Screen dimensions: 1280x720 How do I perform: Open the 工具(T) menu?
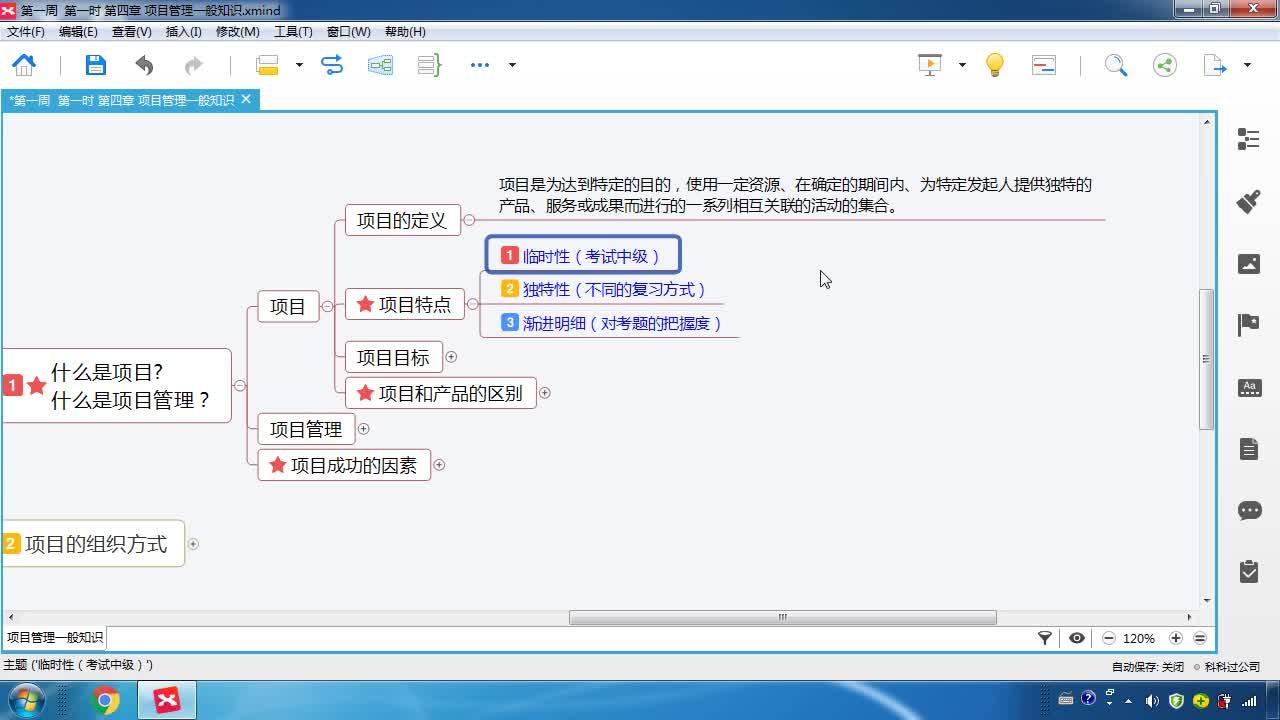click(x=293, y=32)
